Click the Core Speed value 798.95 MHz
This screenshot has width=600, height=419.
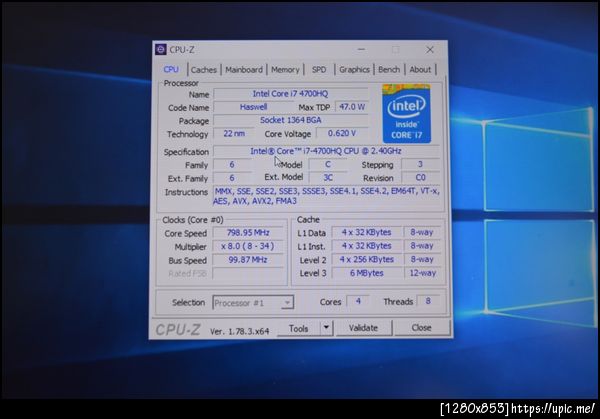click(248, 233)
